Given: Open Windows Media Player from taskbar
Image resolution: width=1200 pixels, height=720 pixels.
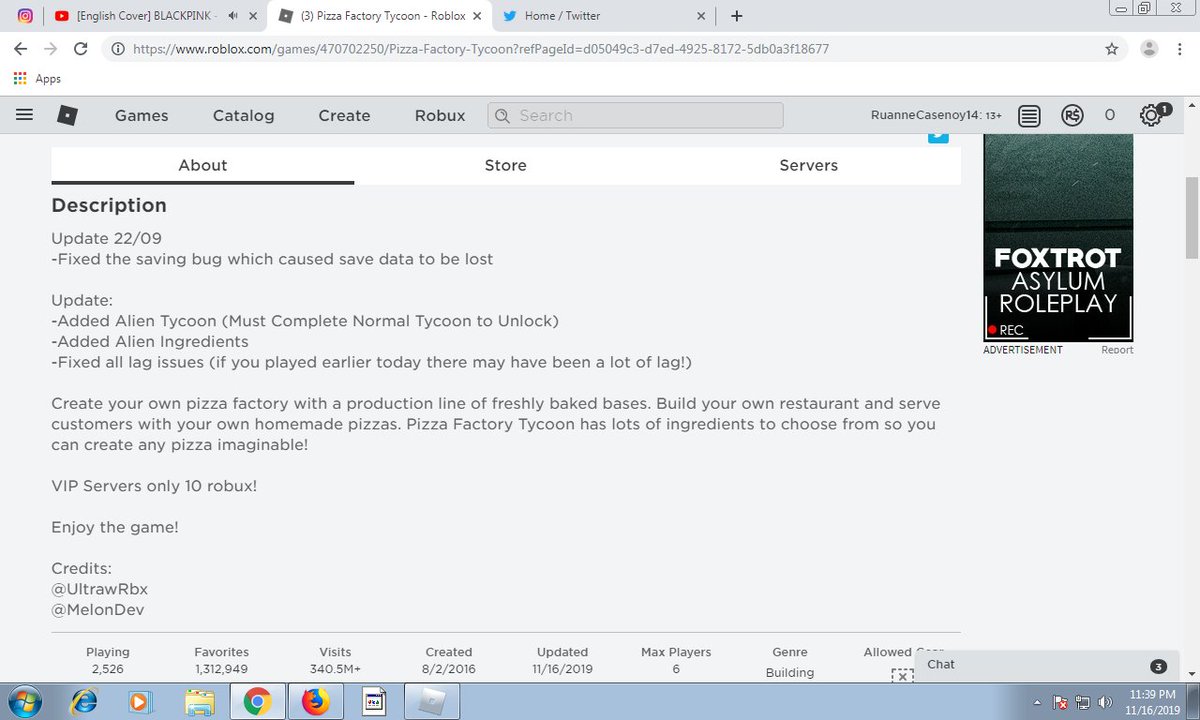Looking at the screenshot, I should point(141,702).
